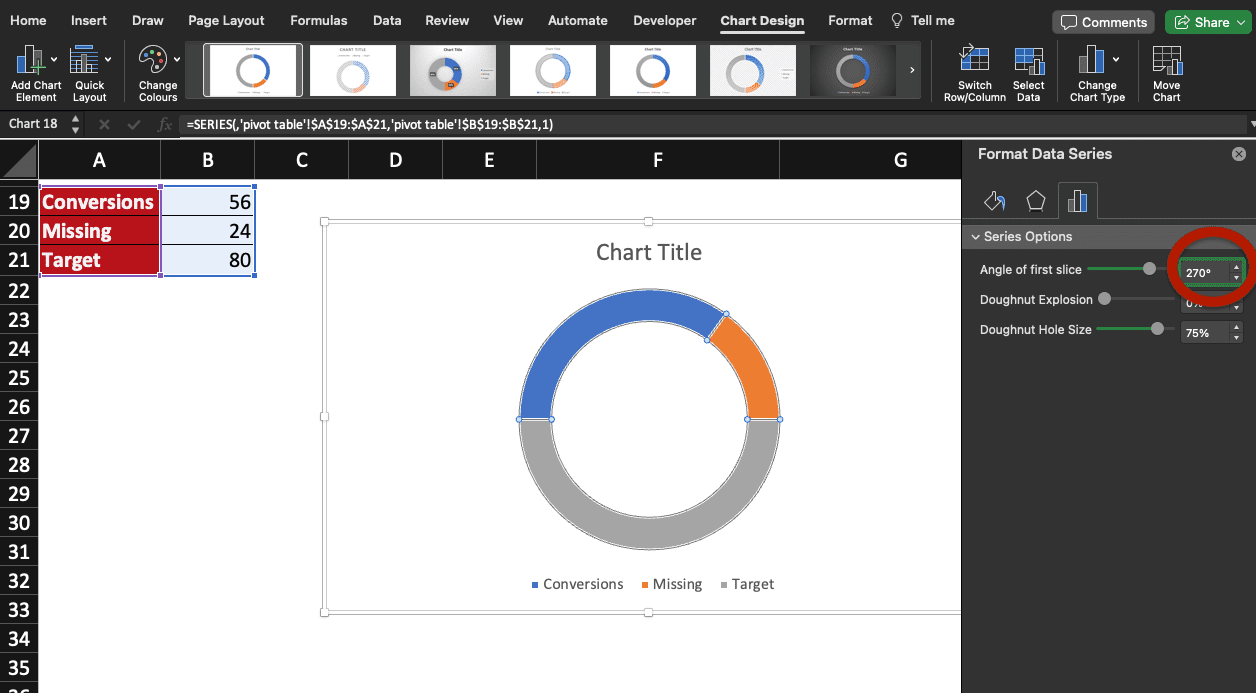Image resolution: width=1256 pixels, height=693 pixels.
Task: Collapse the Series Options section
Action: point(976,237)
